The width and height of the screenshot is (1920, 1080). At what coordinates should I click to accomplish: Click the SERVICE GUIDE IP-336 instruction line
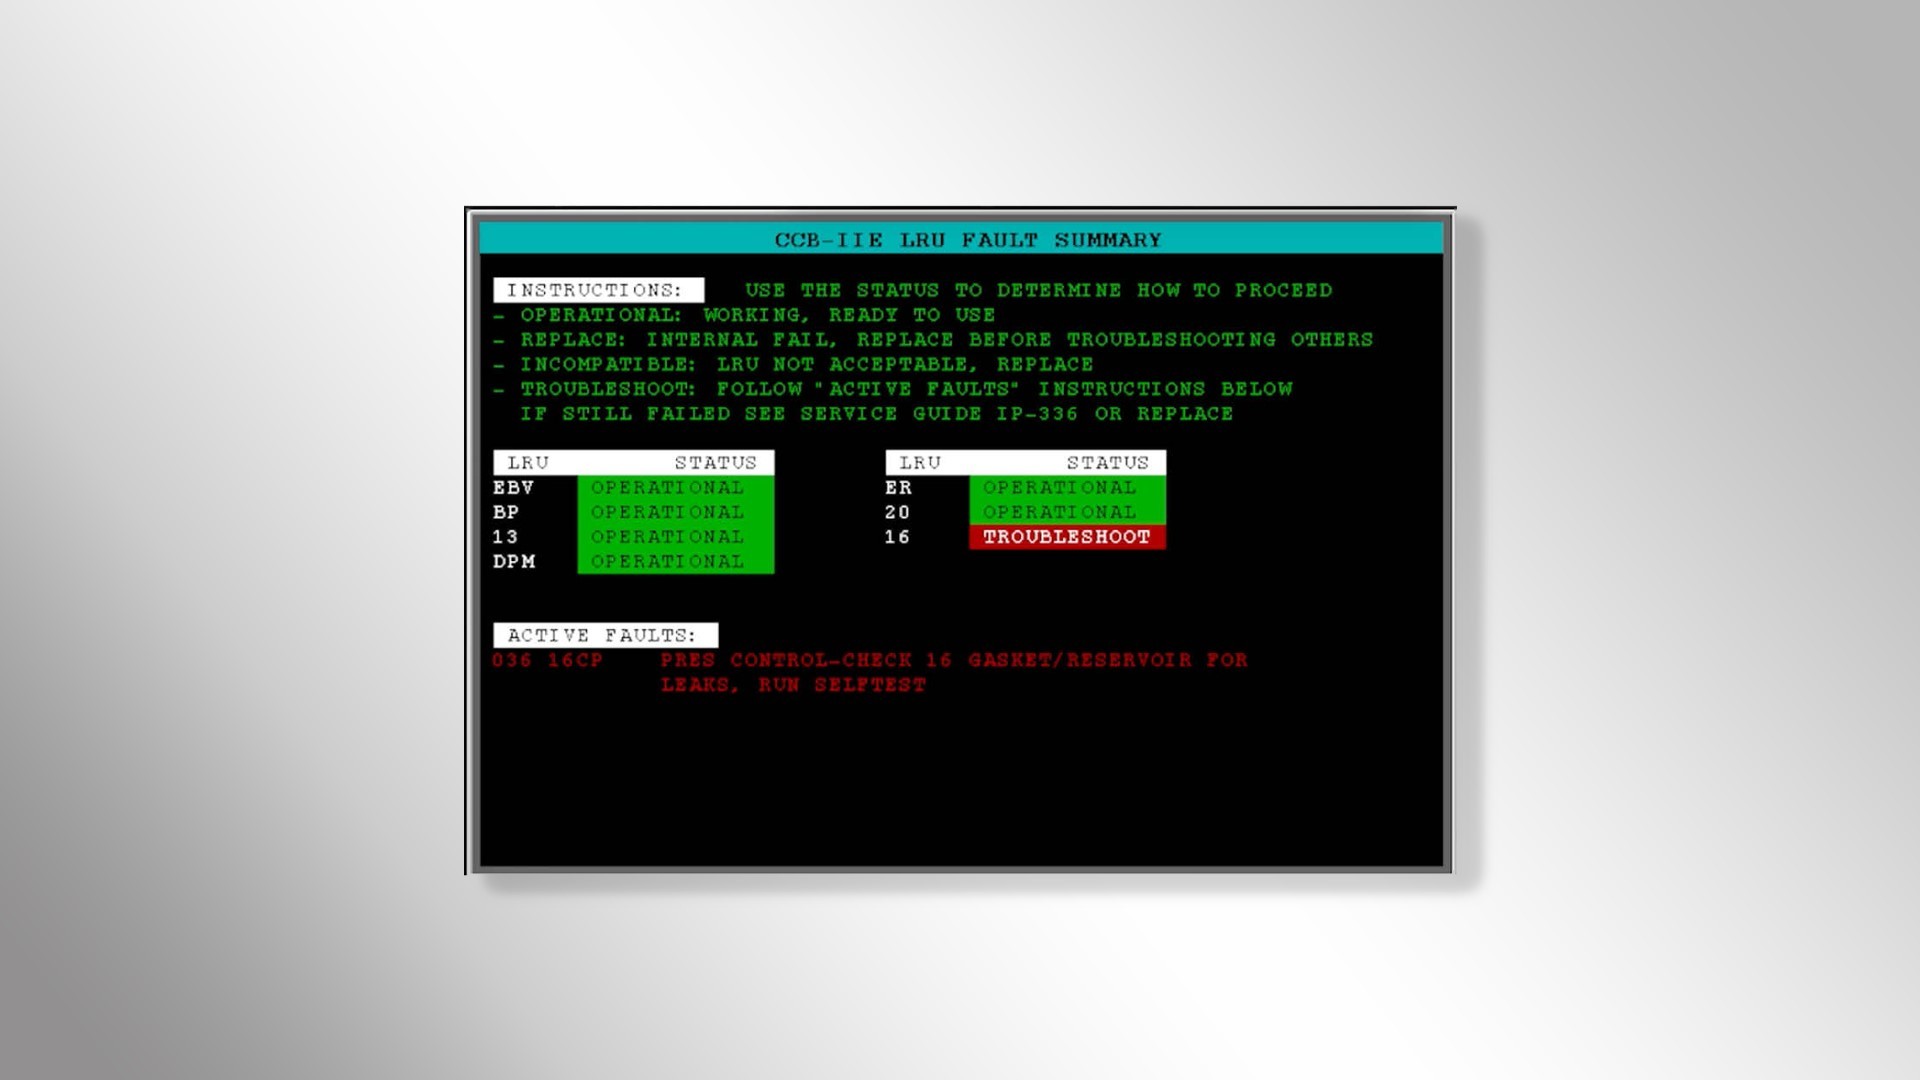875,414
